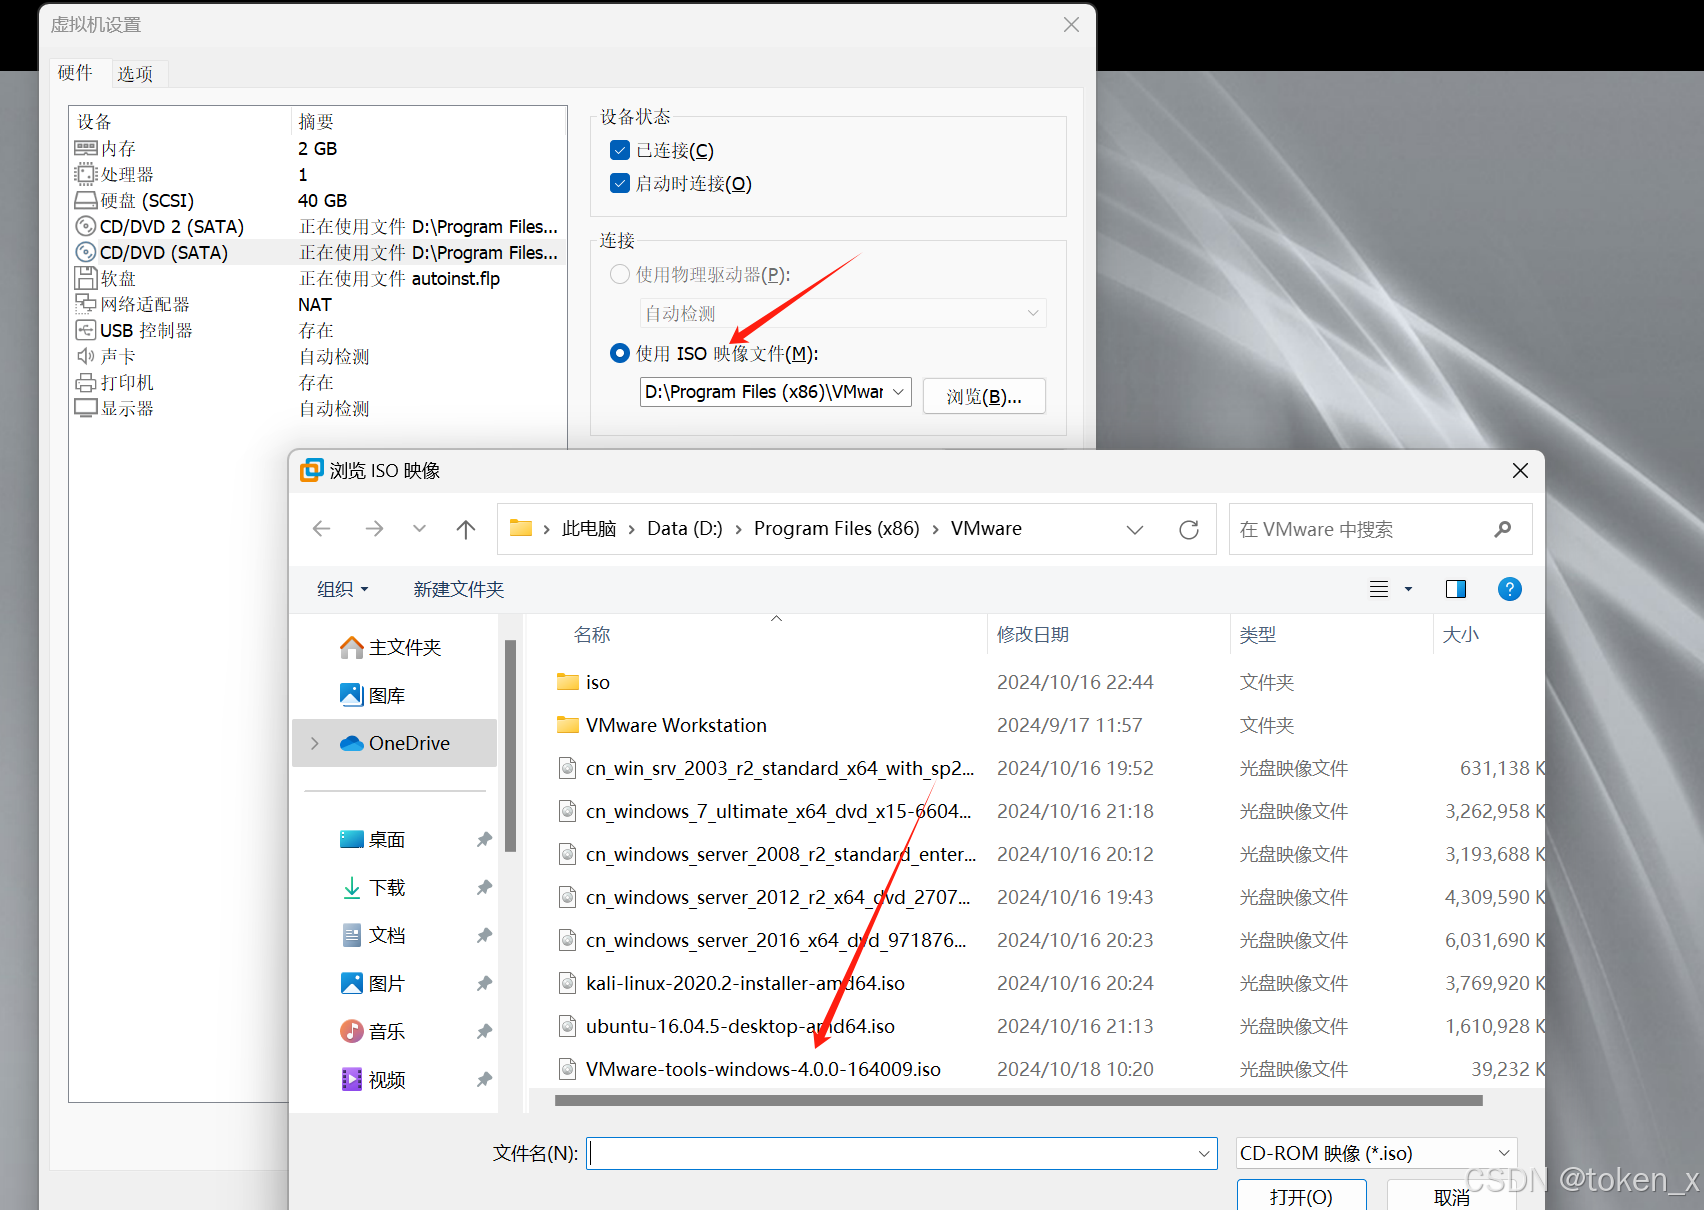Select cn_windows_server_2008_r2 ISO file
Image resolution: width=1704 pixels, height=1210 pixels.
pyautogui.click(x=766, y=854)
